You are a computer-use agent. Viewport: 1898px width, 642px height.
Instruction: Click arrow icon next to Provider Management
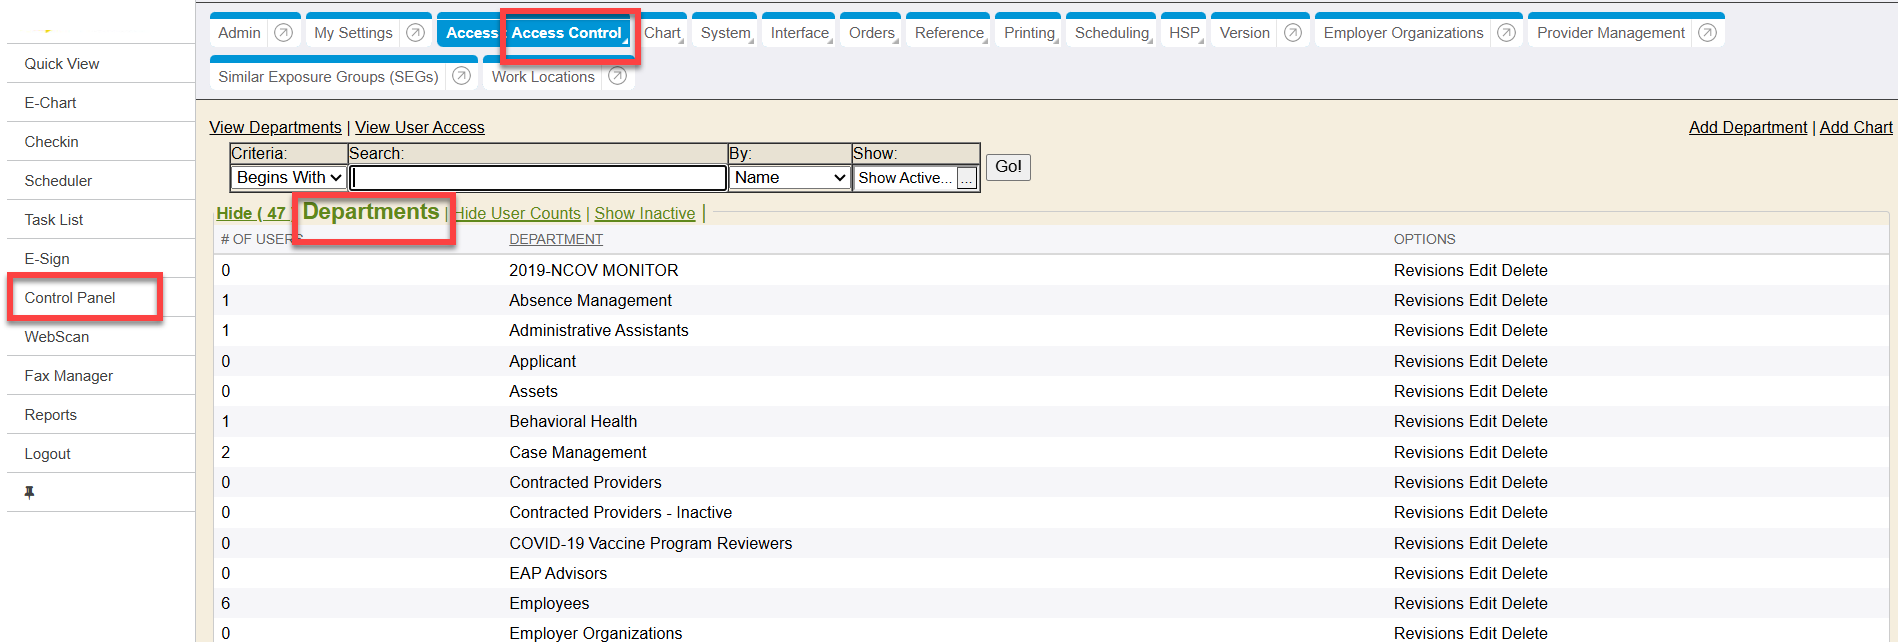[x=1708, y=33]
